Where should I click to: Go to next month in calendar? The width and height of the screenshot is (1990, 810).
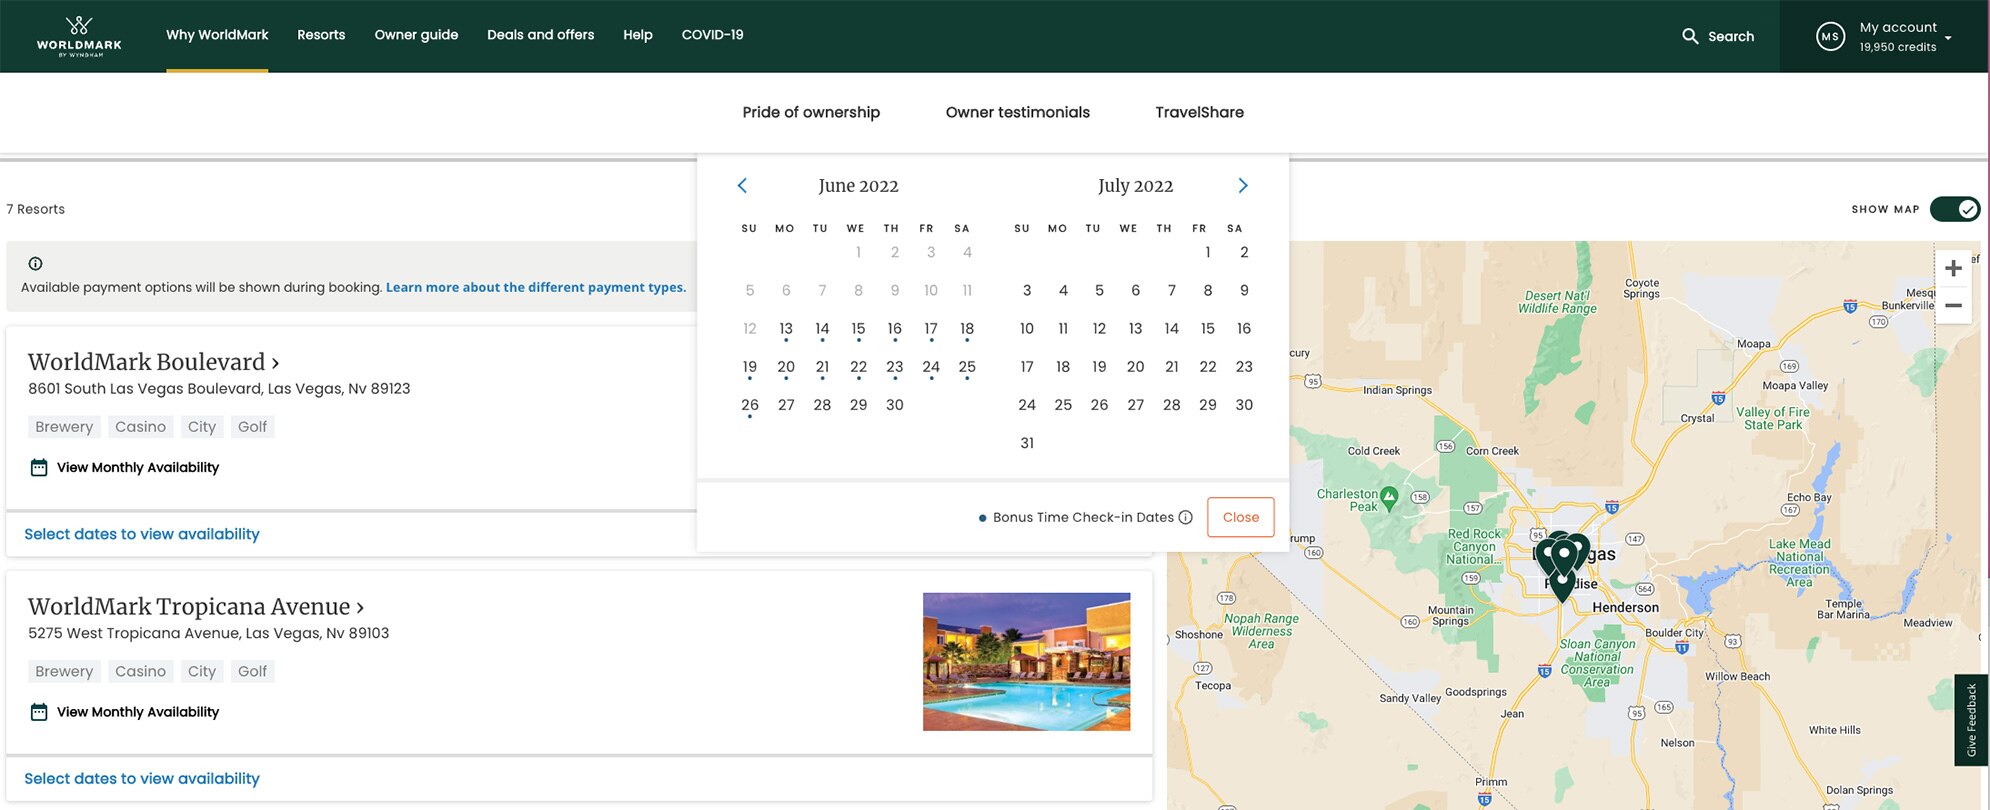[x=1243, y=185]
